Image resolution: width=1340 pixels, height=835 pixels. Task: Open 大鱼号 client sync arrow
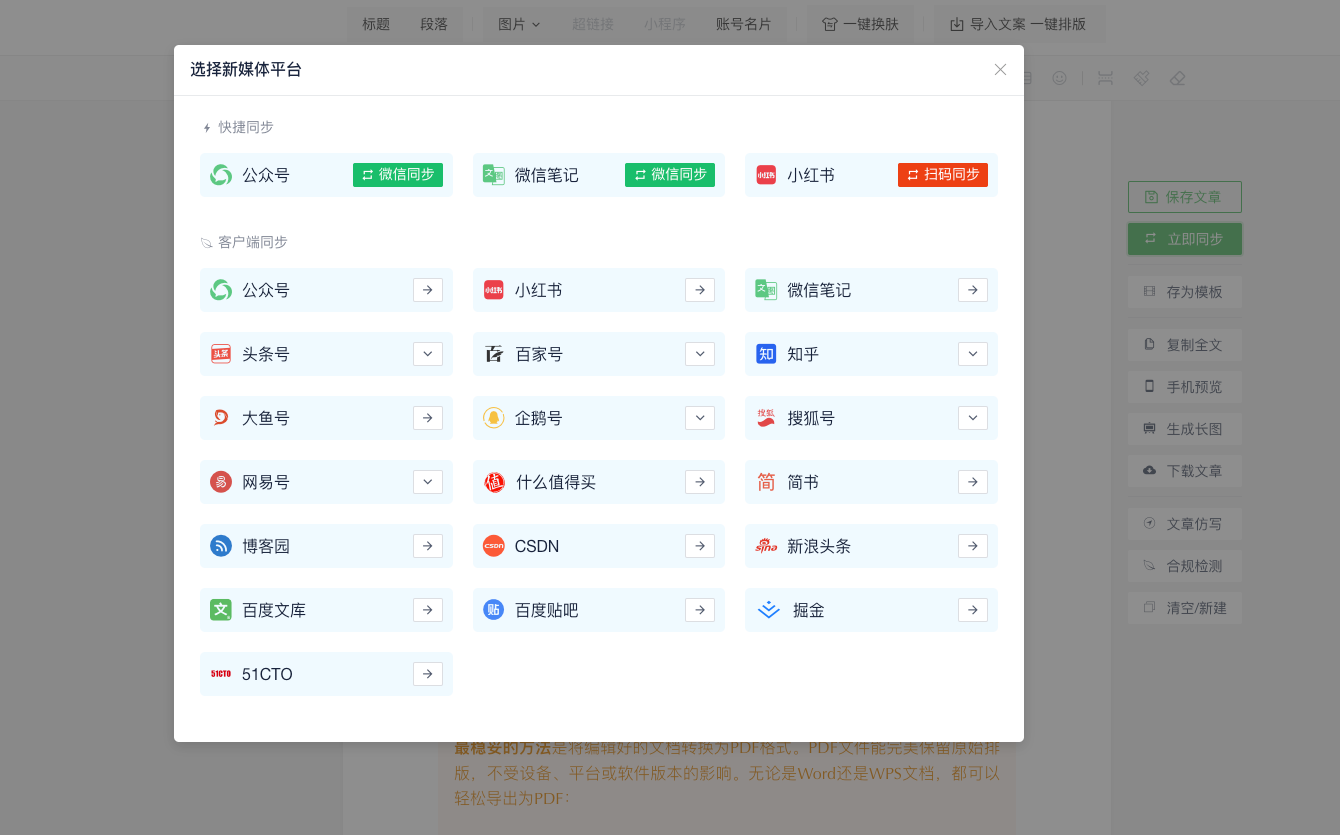tap(428, 418)
